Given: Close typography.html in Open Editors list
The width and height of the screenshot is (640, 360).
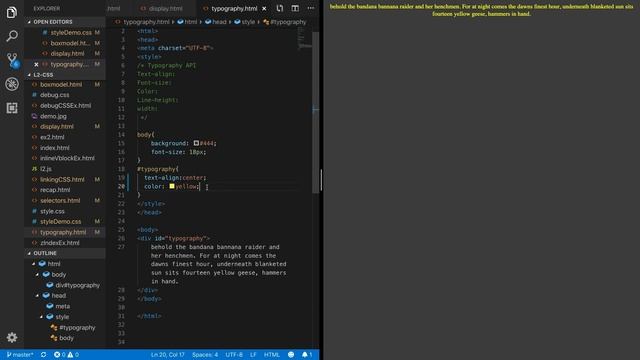Looking at the screenshot, I should tap(36, 64).
